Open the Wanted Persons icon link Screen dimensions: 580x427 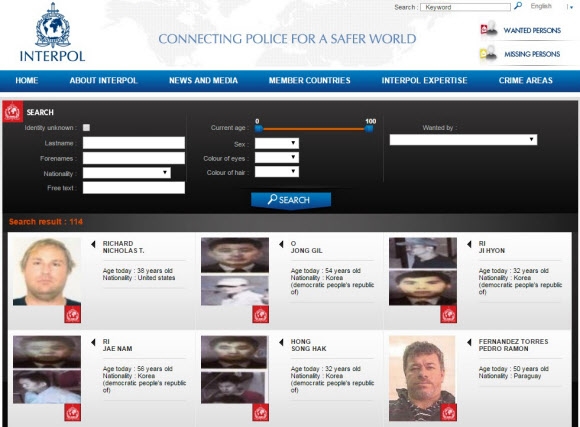click(489, 29)
